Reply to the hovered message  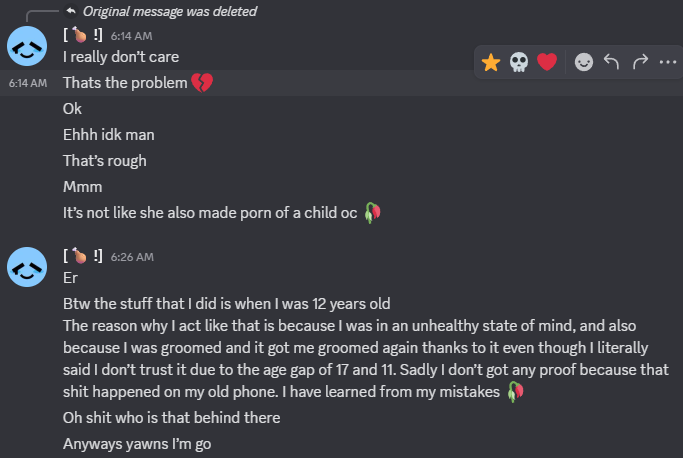[612, 62]
